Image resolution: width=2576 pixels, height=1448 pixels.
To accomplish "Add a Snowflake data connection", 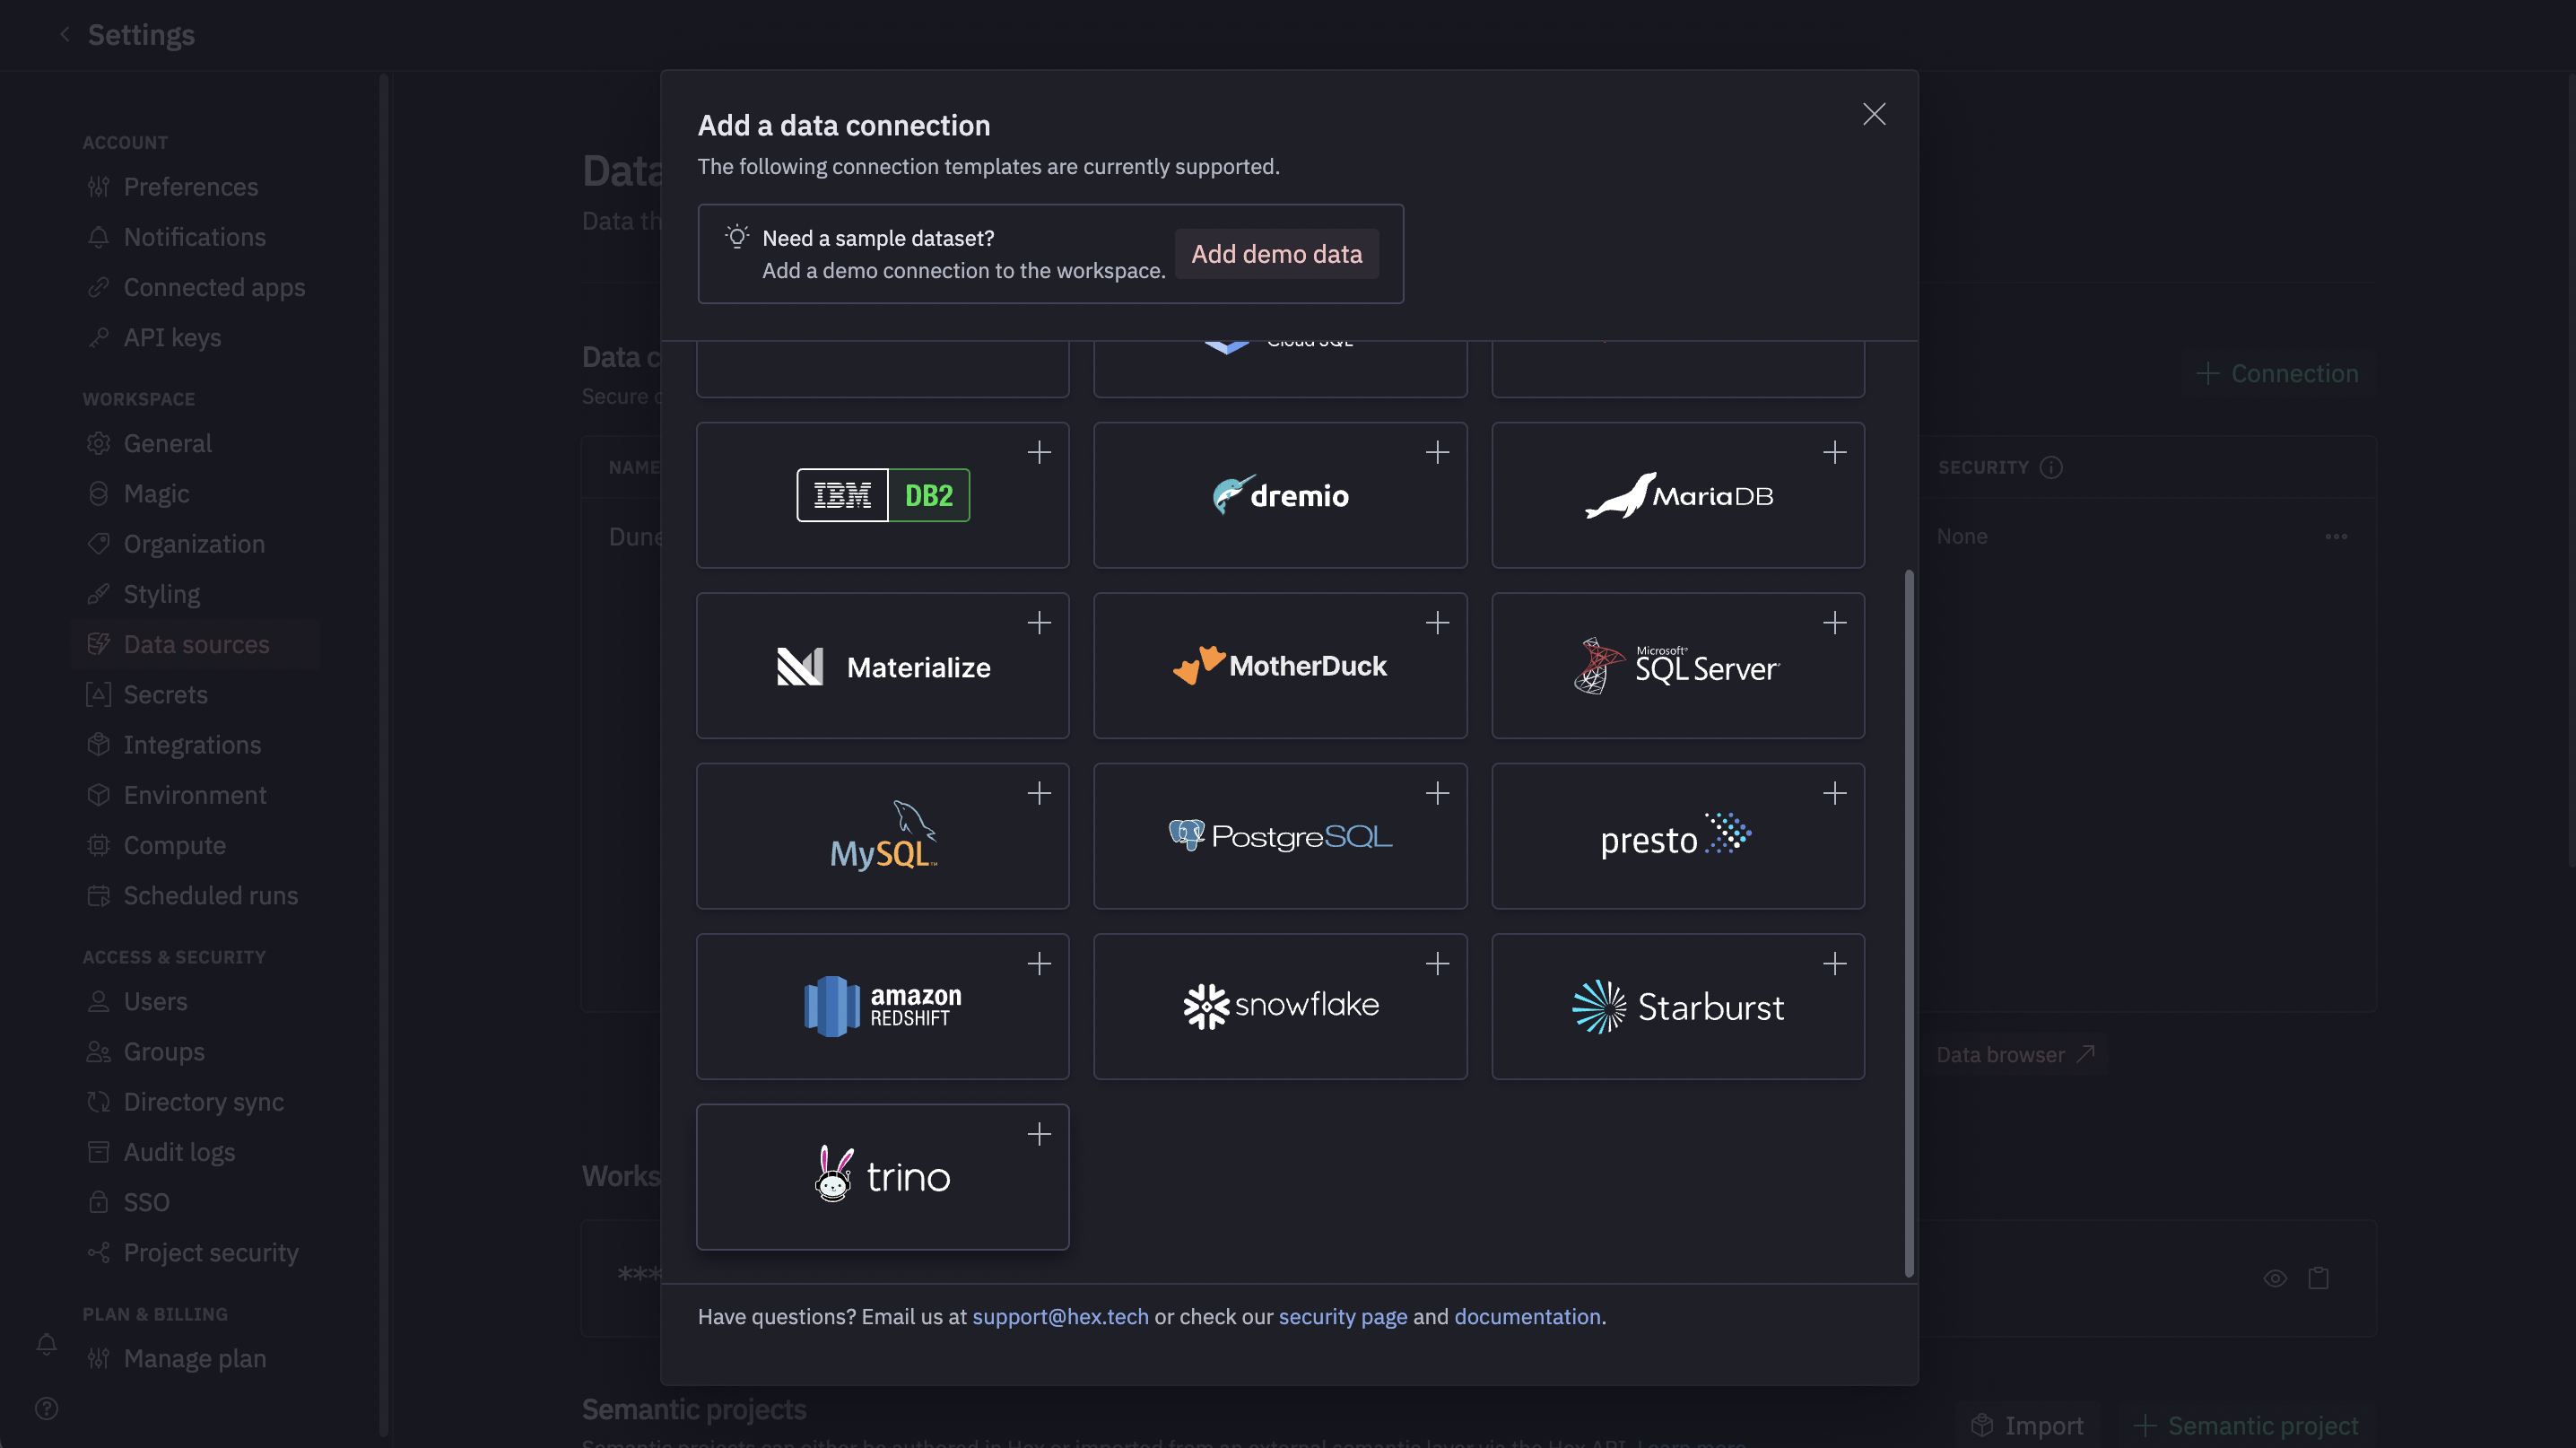I will 1437,963.
